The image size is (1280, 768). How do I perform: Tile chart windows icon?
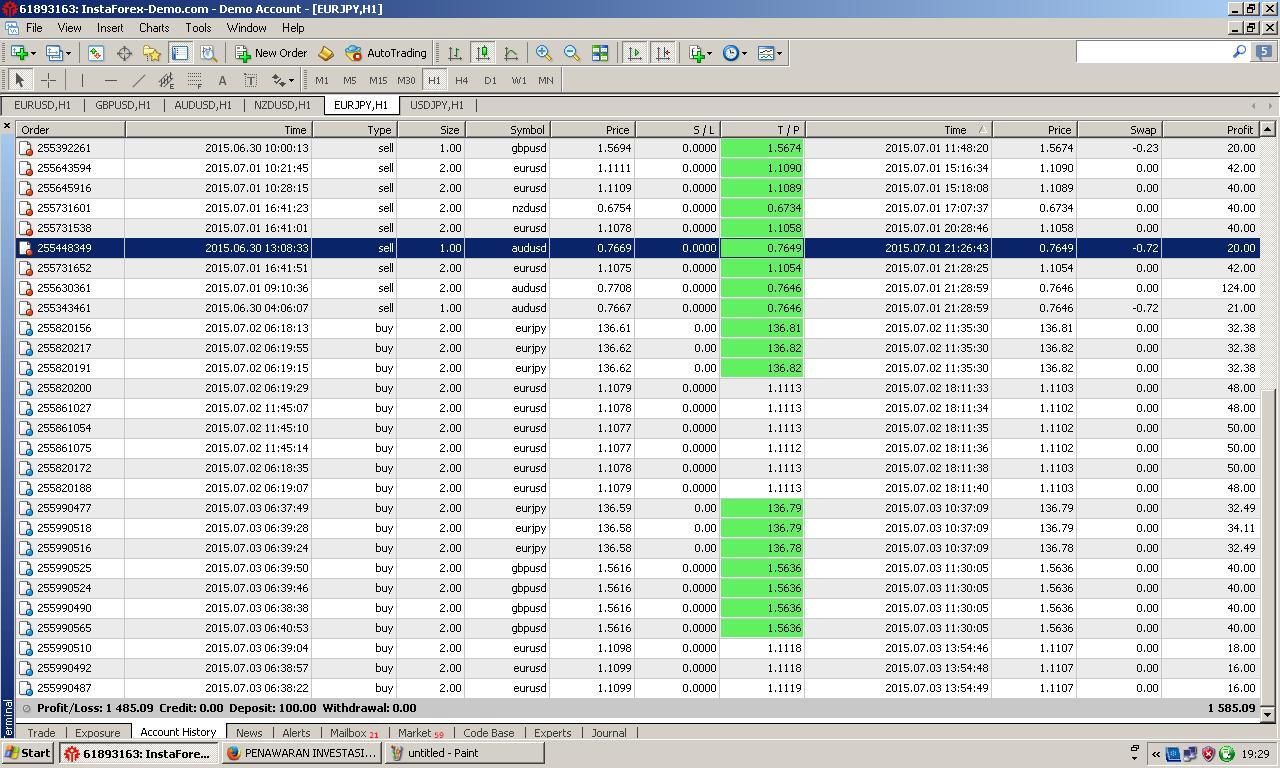(x=600, y=53)
